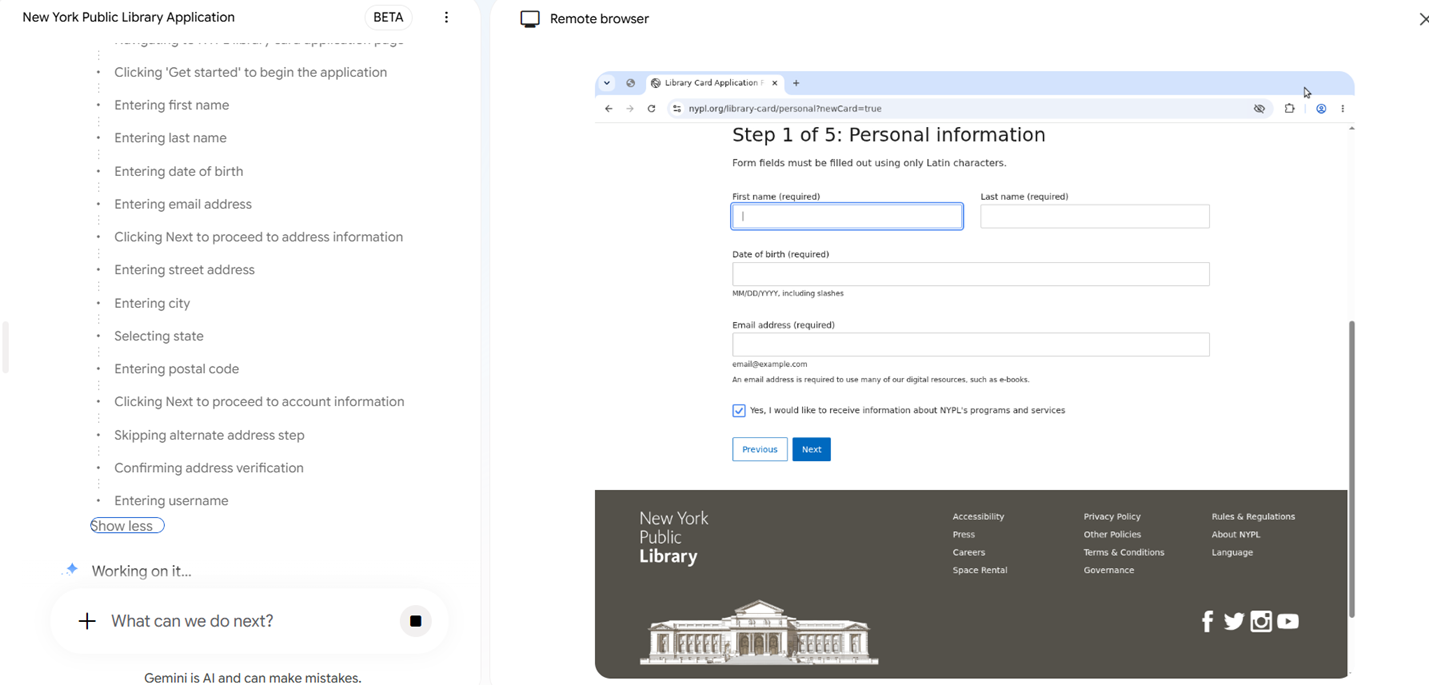Viewport: 1429px width, 685px height.
Task: Focus the First name input field
Action: (x=847, y=216)
